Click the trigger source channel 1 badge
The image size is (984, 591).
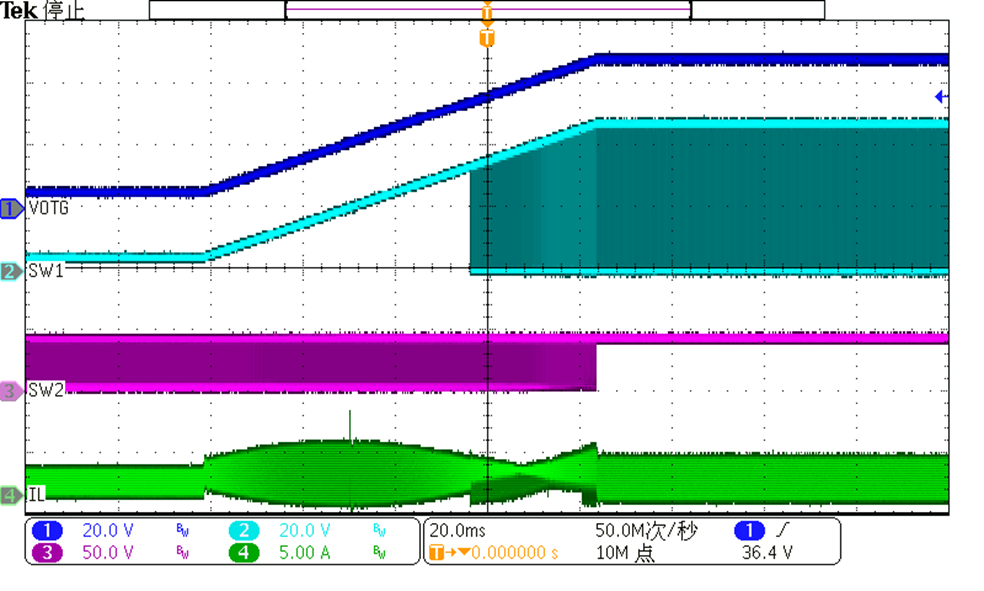point(749,530)
